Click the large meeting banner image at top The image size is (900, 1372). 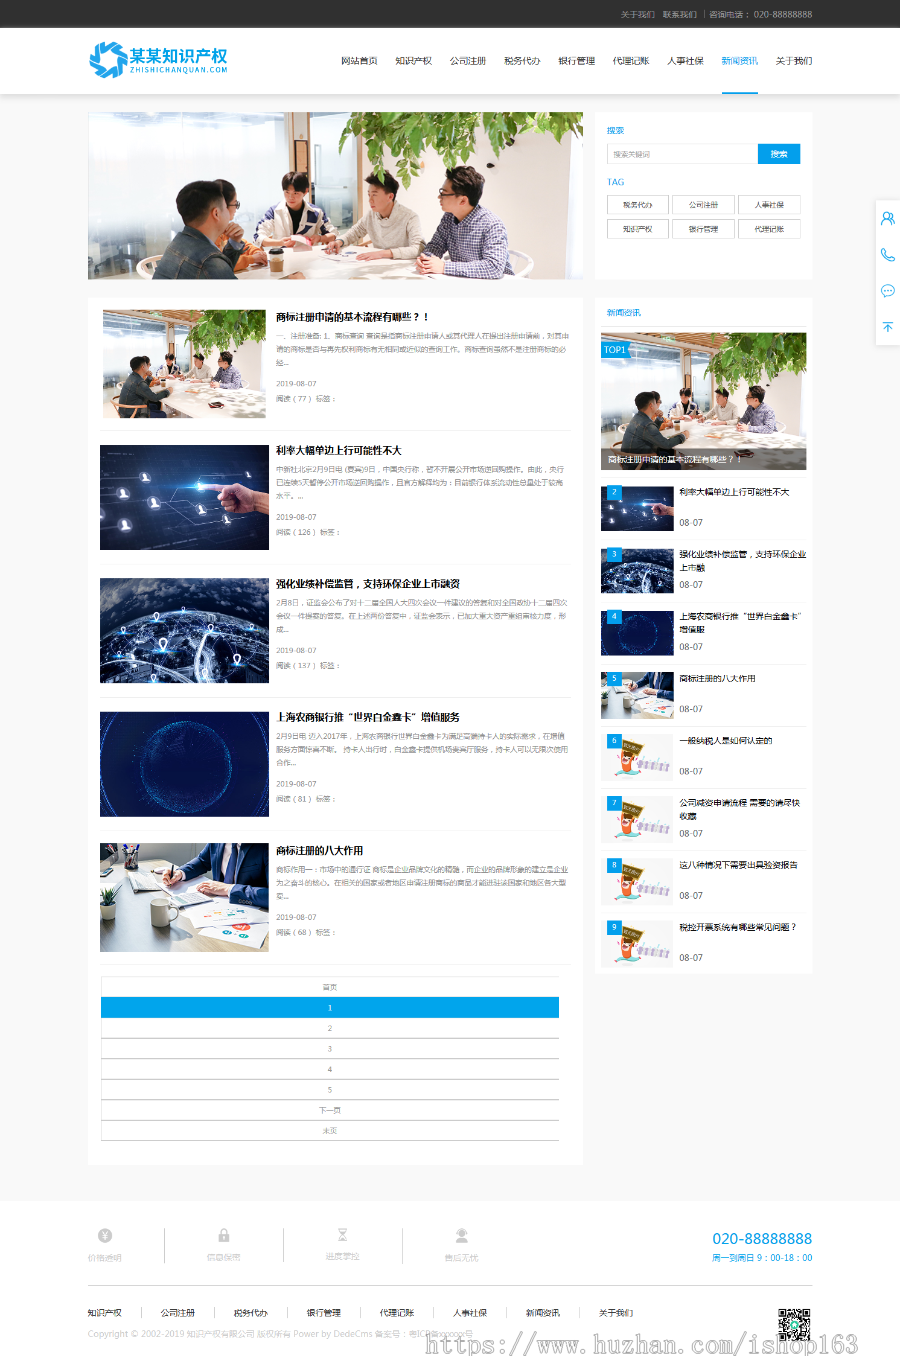pos(335,195)
